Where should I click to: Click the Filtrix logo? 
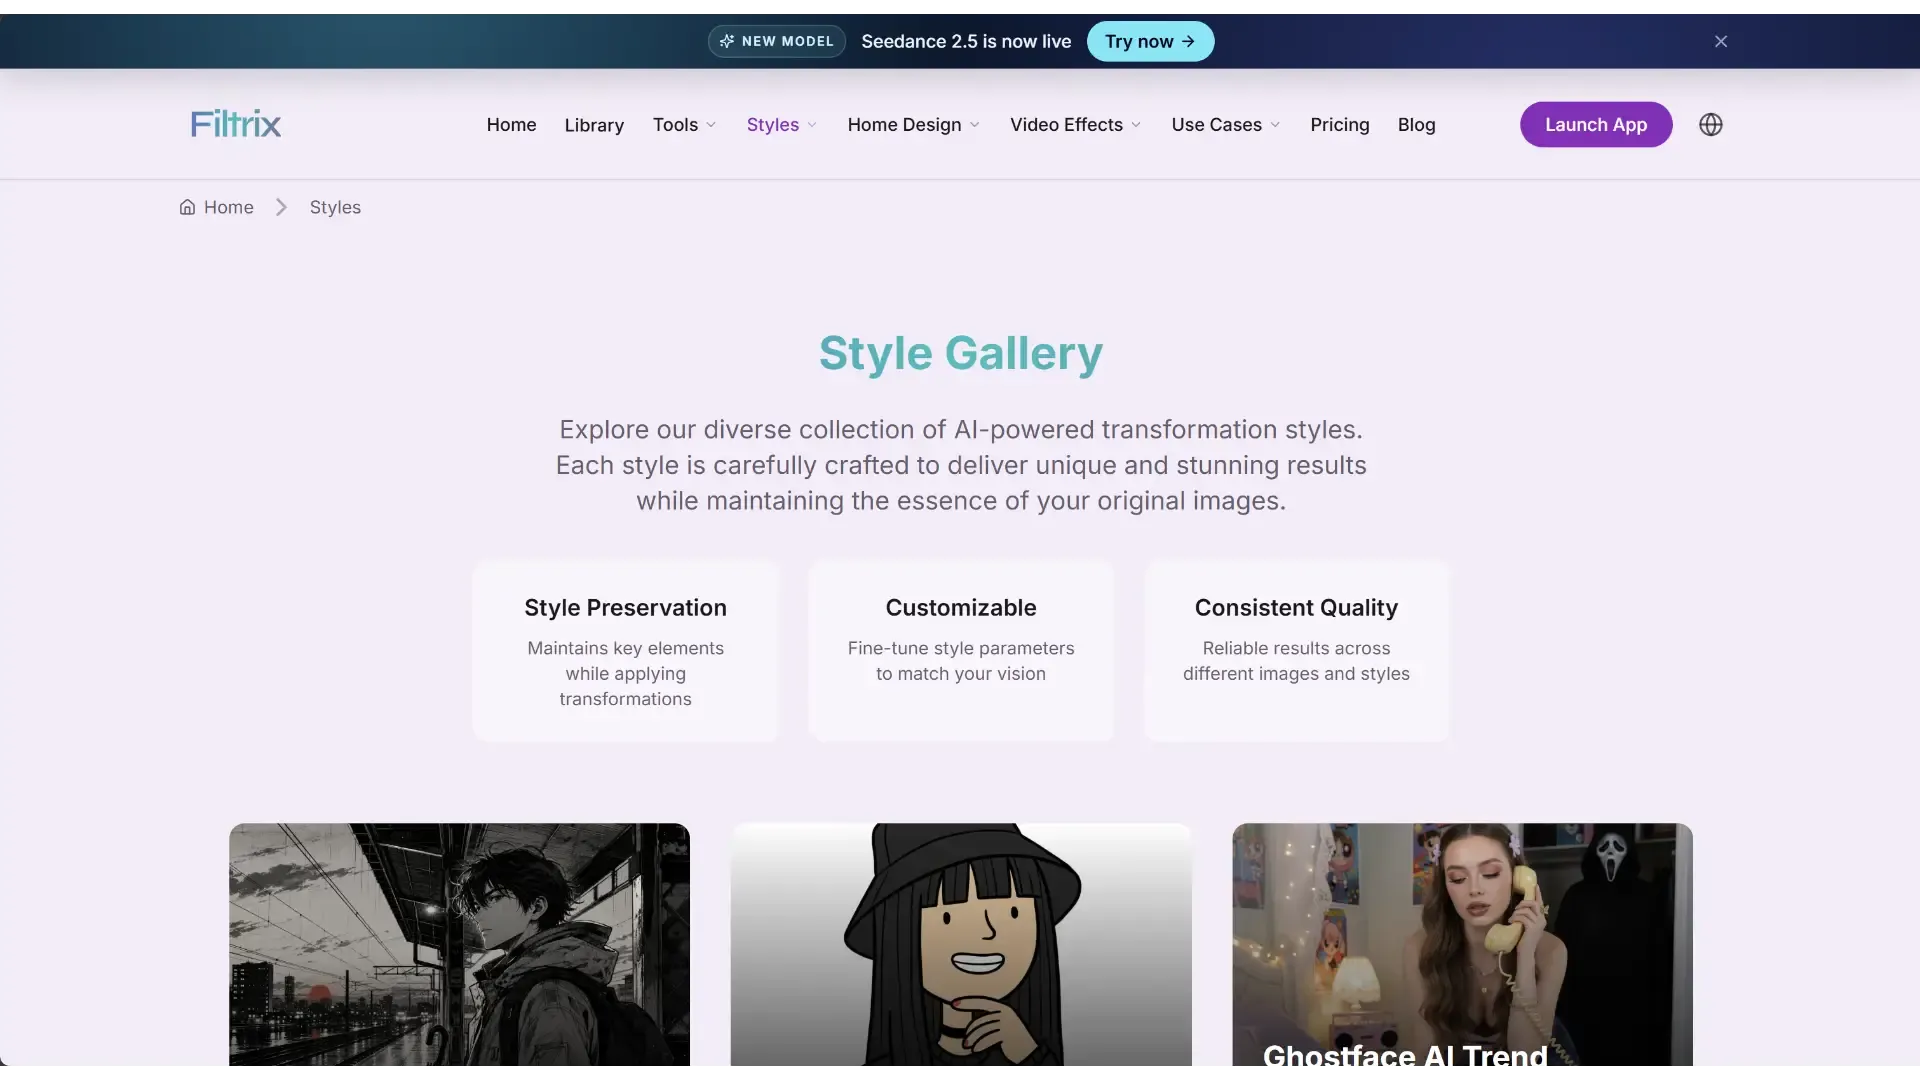click(x=236, y=124)
